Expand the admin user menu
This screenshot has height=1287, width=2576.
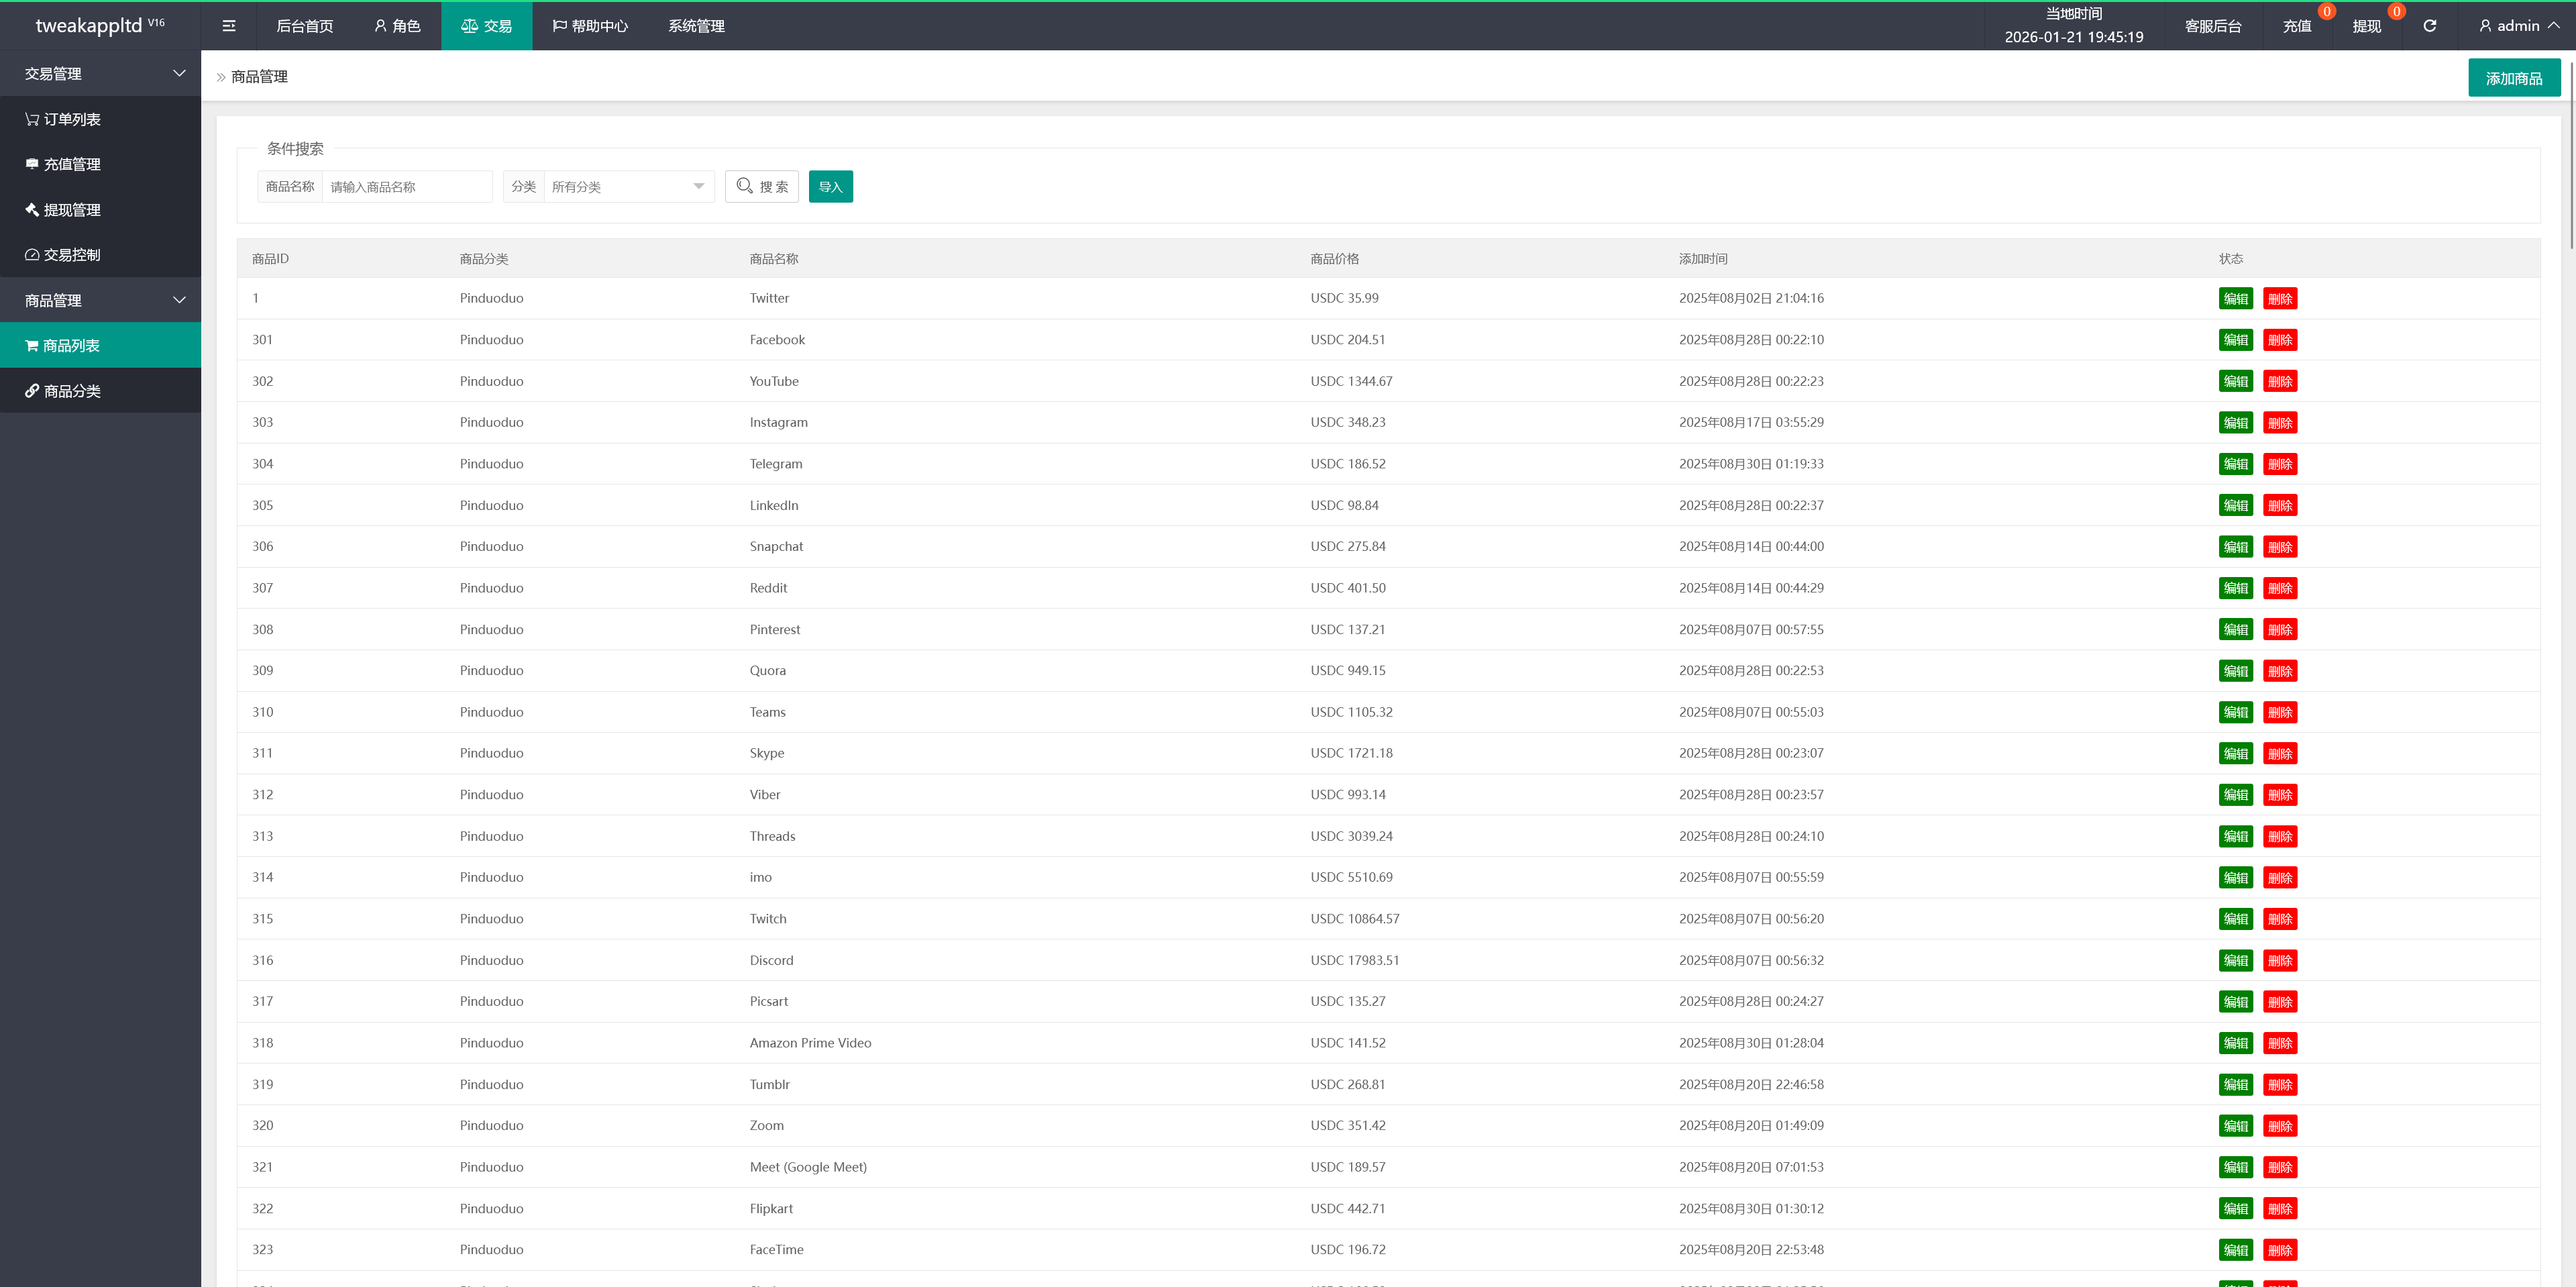tap(2518, 26)
